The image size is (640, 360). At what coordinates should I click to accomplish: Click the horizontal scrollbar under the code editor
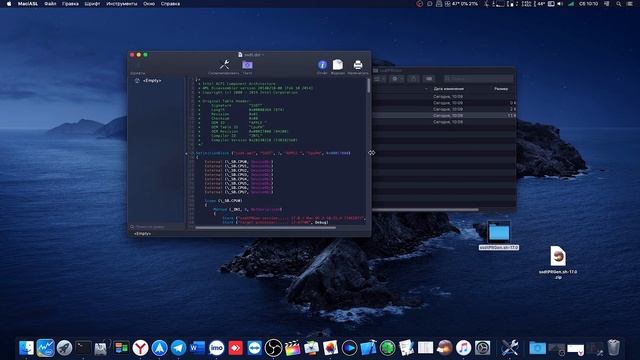(265, 227)
